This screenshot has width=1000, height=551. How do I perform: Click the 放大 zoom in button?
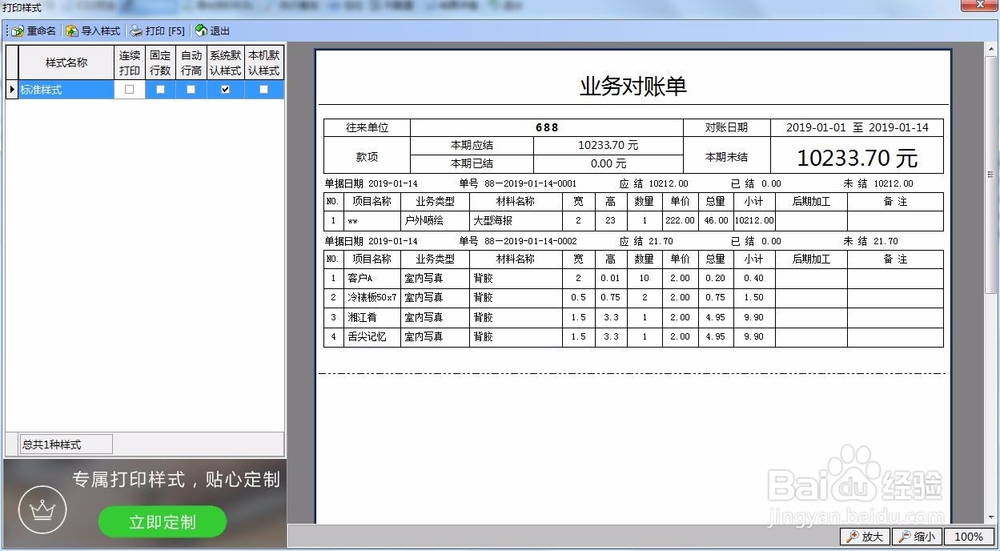coord(865,537)
